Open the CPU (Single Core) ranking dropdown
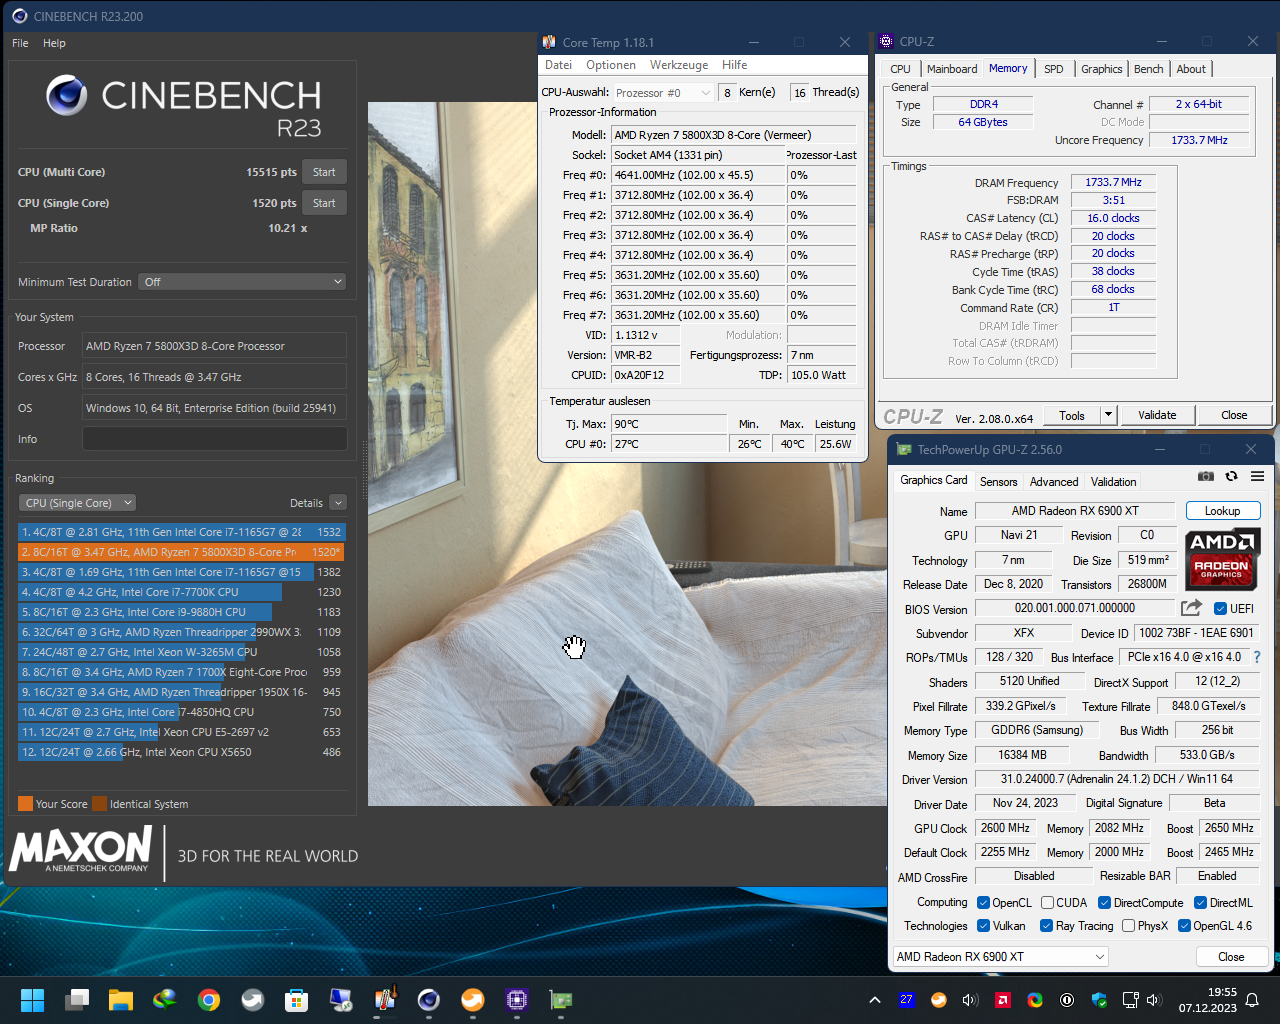 coord(77,503)
